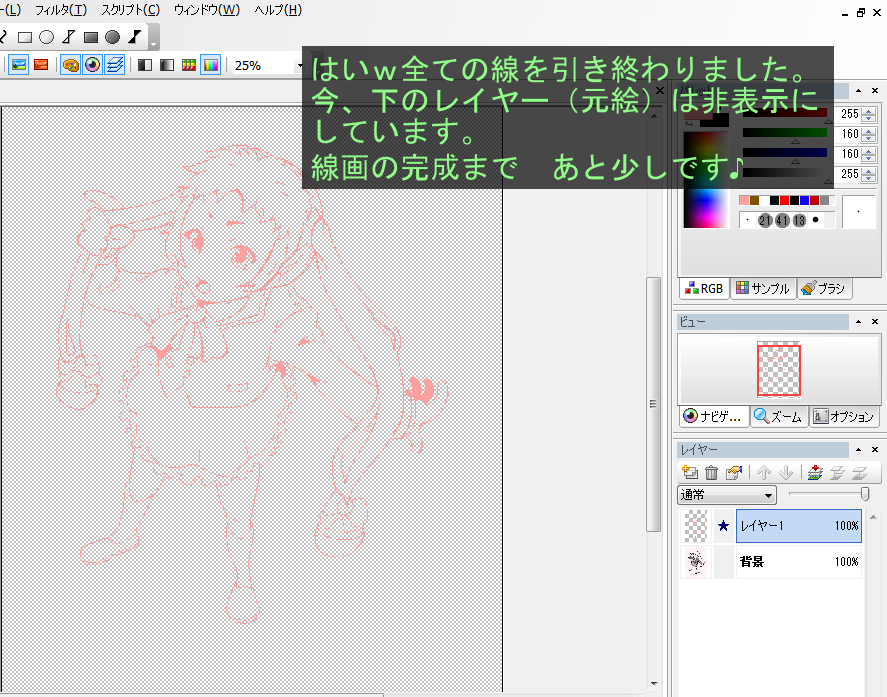The image size is (887, 697).
Task: Toggle the marker box on 背景 layer
Action: [x=723, y=562]
